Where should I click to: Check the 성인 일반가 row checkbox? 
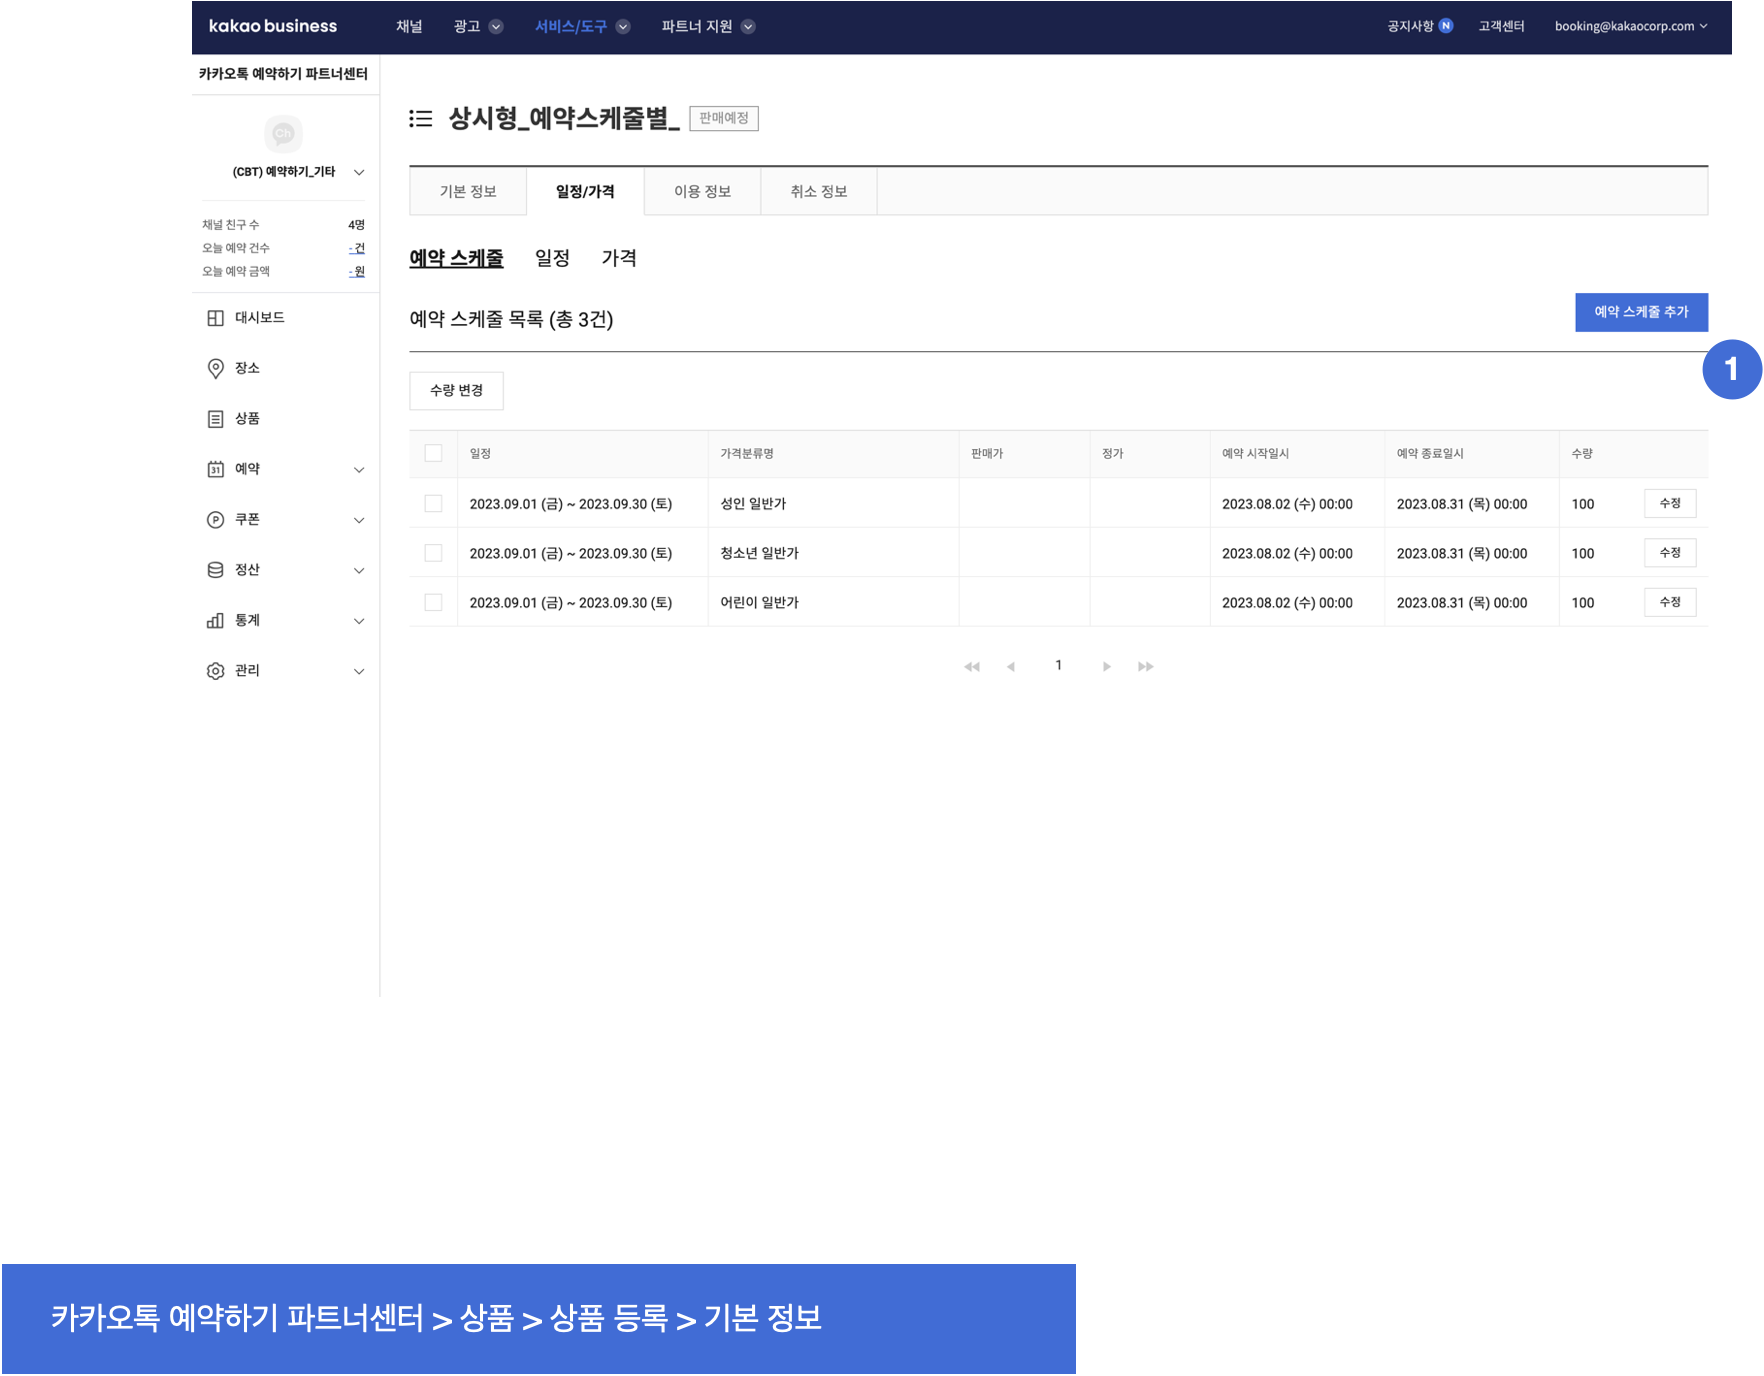(433, 504)
